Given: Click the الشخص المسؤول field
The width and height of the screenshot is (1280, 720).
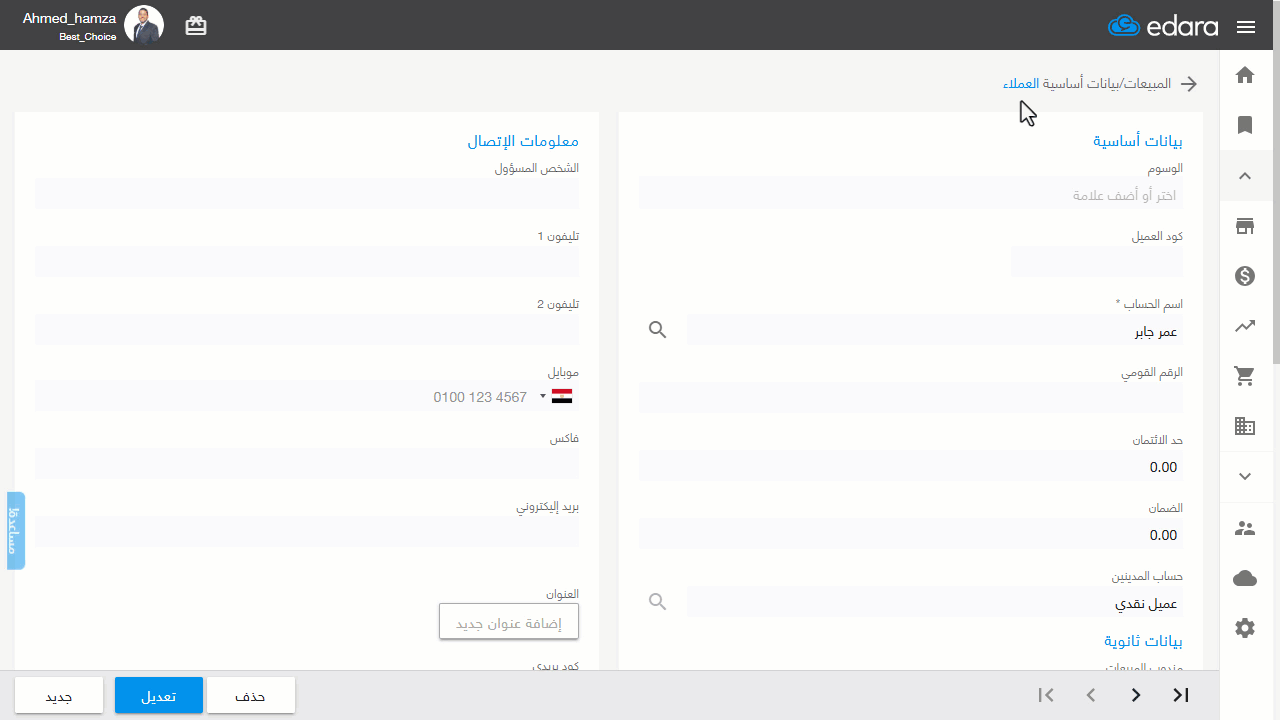Looking at the screenshot, I should pyautogui.click(x=307, y=194).
